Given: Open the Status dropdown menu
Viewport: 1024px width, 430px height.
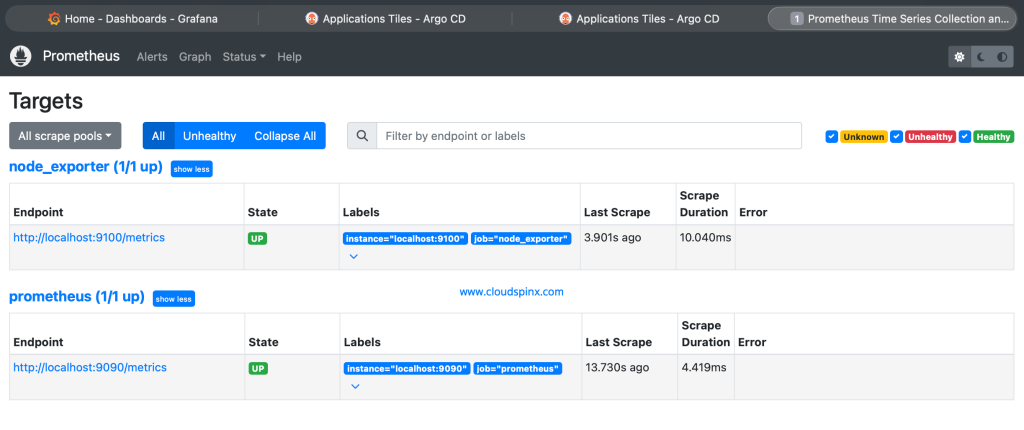Looking at the screenshot, I should [244, 57].
